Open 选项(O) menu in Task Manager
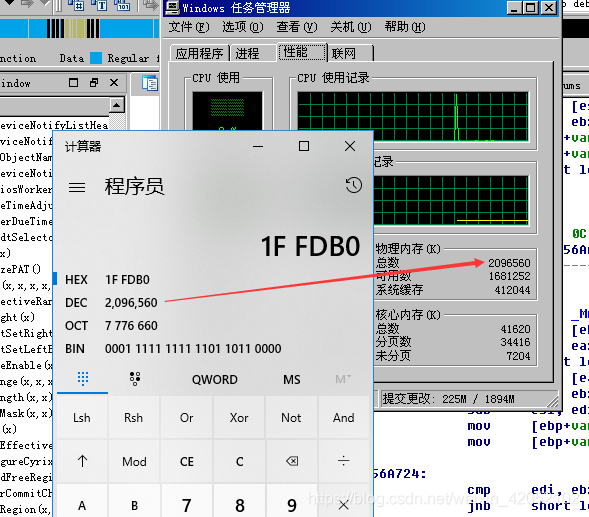This screenshot has width=589, height=517. [x=243, y=27]
